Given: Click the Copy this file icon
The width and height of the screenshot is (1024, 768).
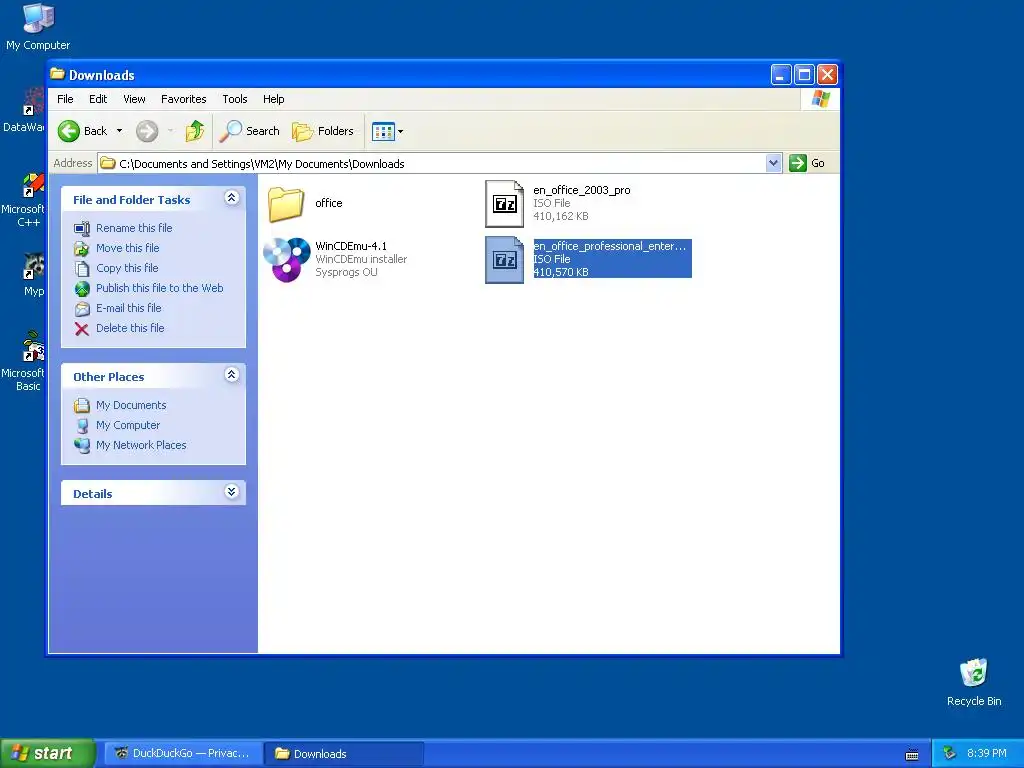Looking at the screenshot, I should [x=82, y=268].
